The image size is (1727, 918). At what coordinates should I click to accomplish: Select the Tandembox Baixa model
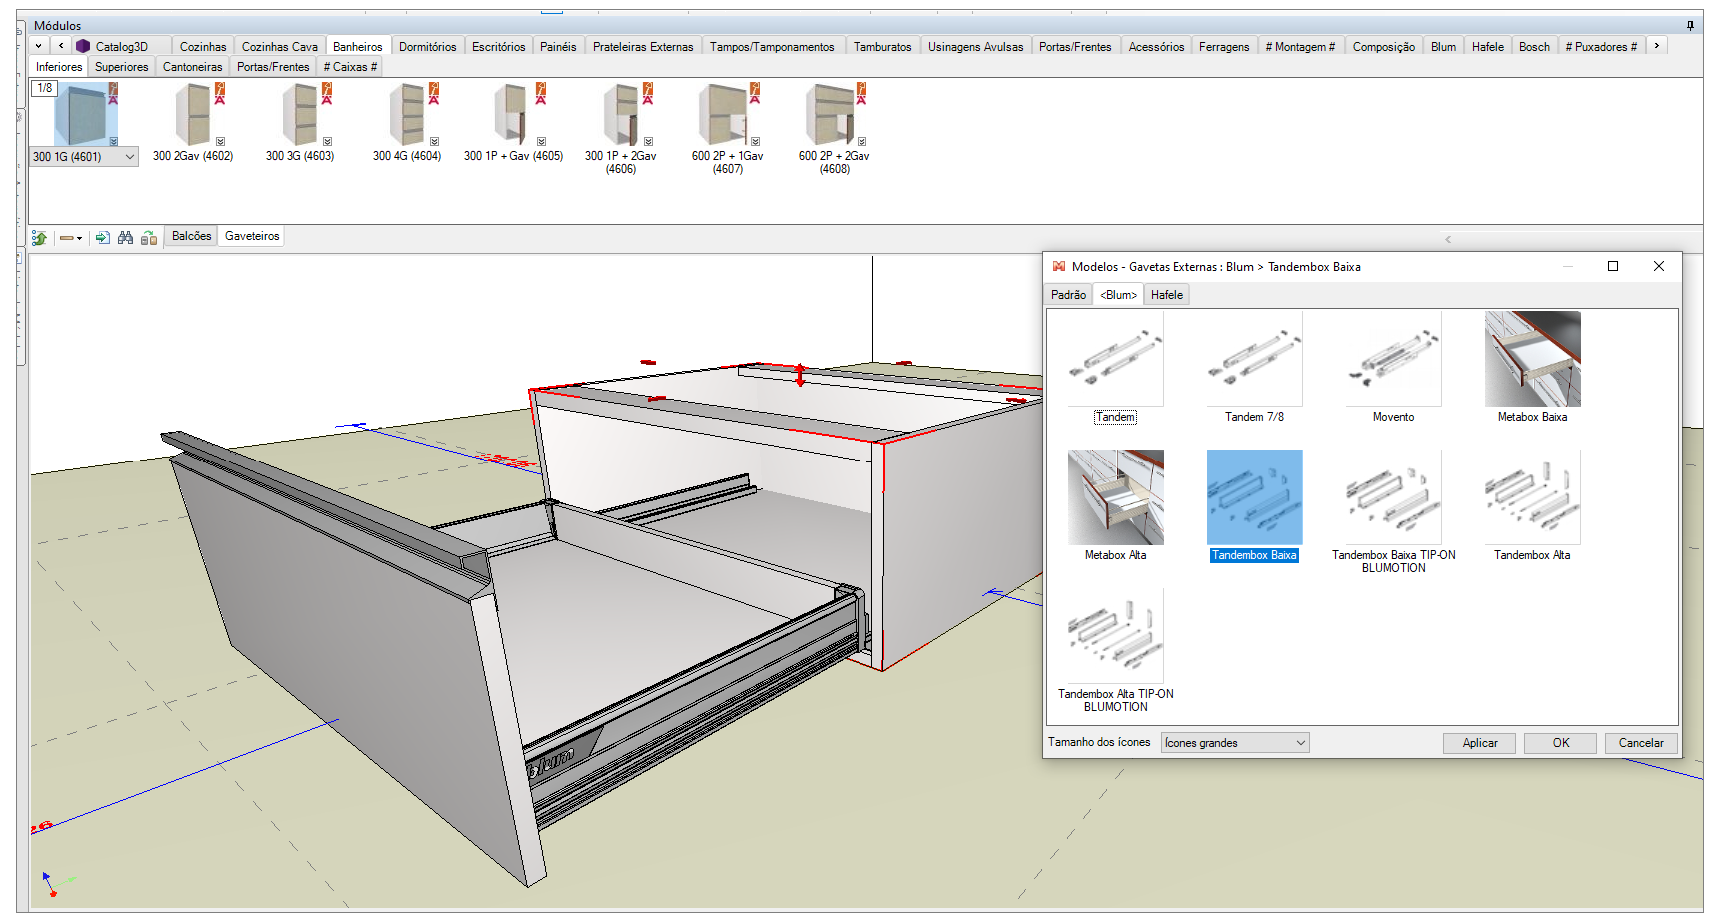[x=1254, y=506]
